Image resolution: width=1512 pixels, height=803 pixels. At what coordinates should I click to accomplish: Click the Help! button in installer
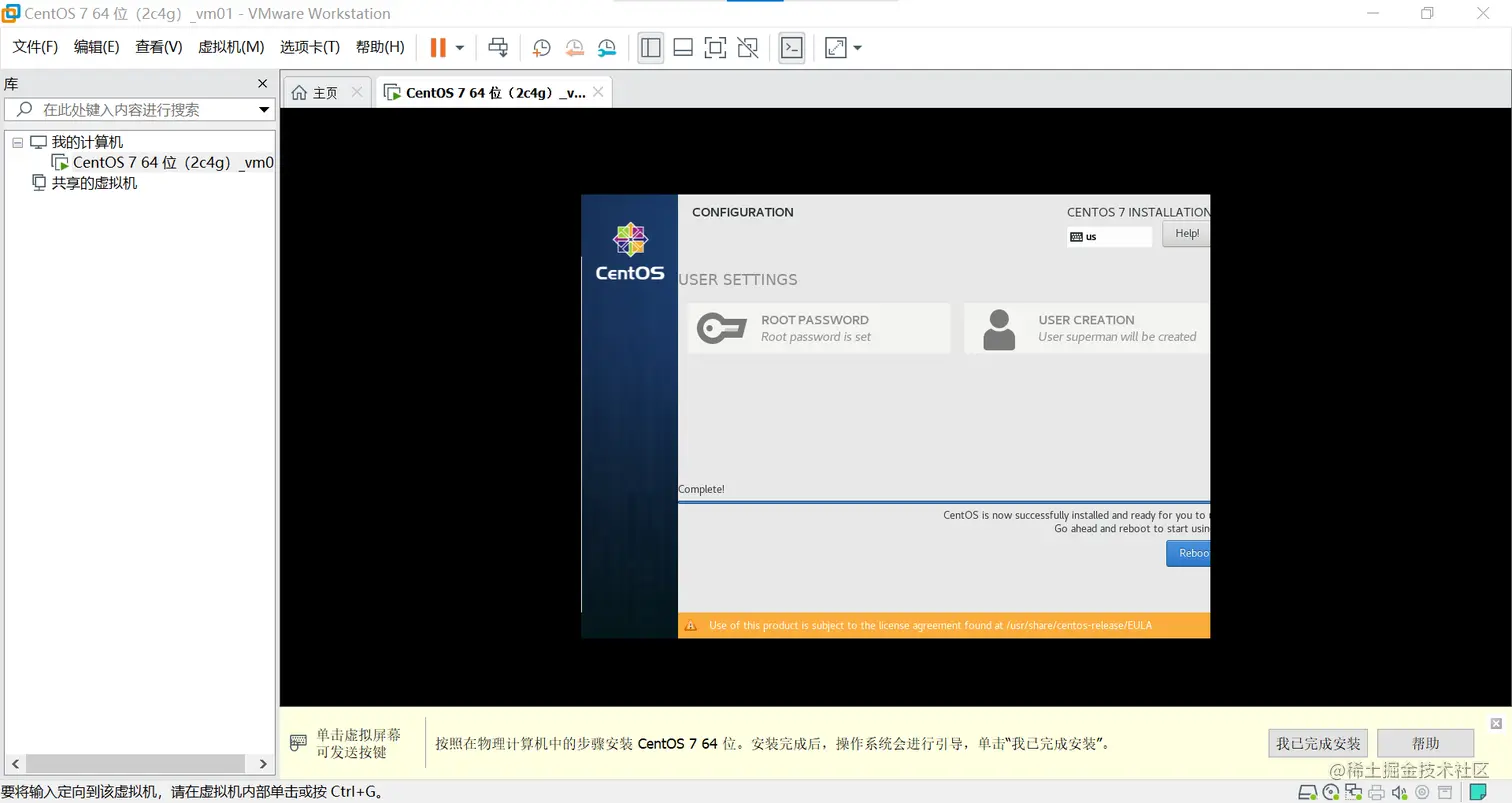[1186, 234]
